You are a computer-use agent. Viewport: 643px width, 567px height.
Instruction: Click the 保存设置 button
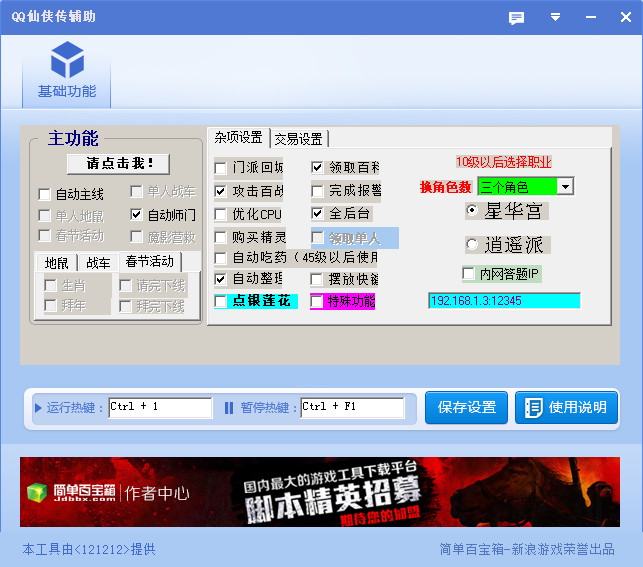click(x=467, y=407)
